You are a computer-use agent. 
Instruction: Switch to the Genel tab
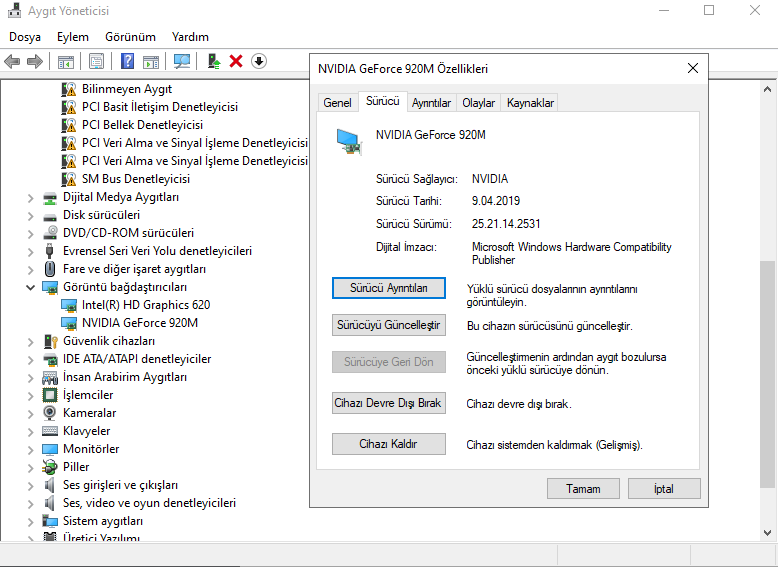coord(337,103)
